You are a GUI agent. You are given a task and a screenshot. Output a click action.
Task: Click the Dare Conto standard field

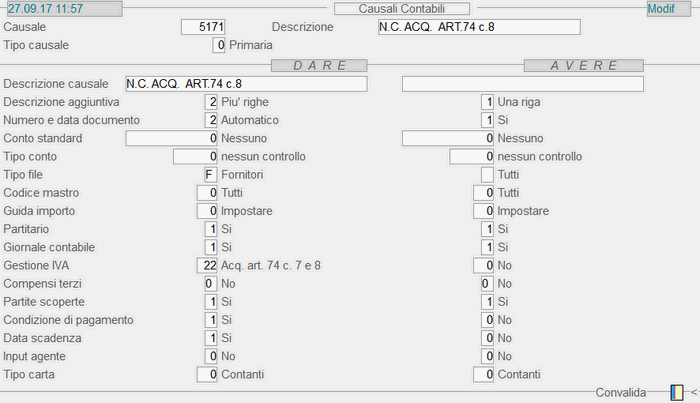(x=171, y=138)
